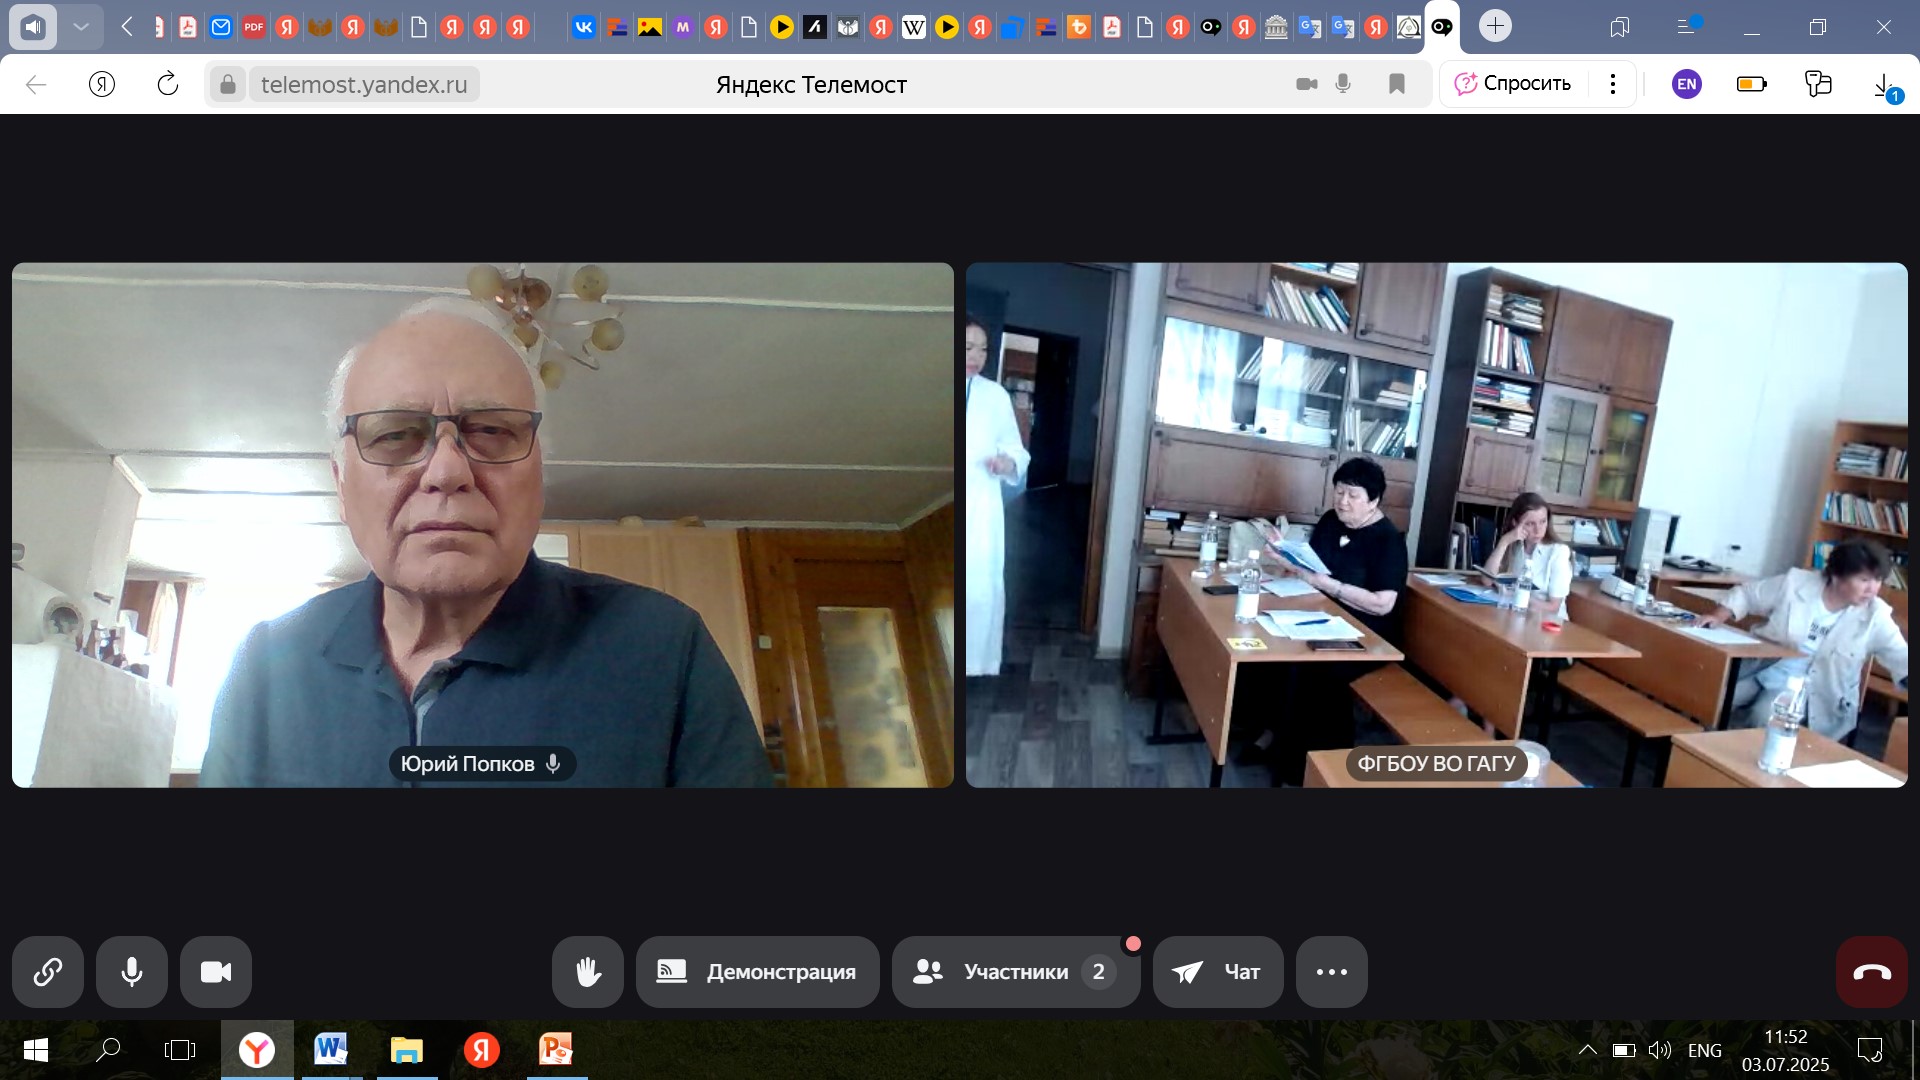Expand the tab list chevron

pos(81,27)
